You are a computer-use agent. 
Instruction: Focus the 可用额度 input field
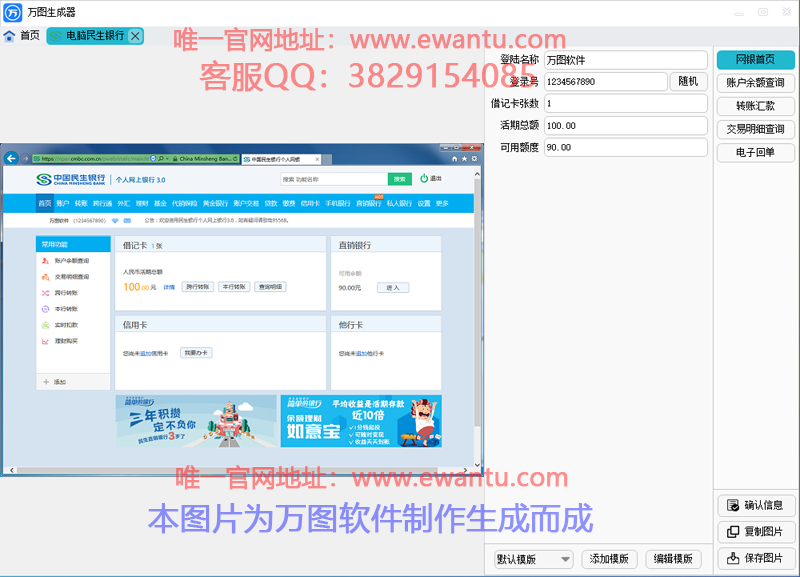(626, 147)
